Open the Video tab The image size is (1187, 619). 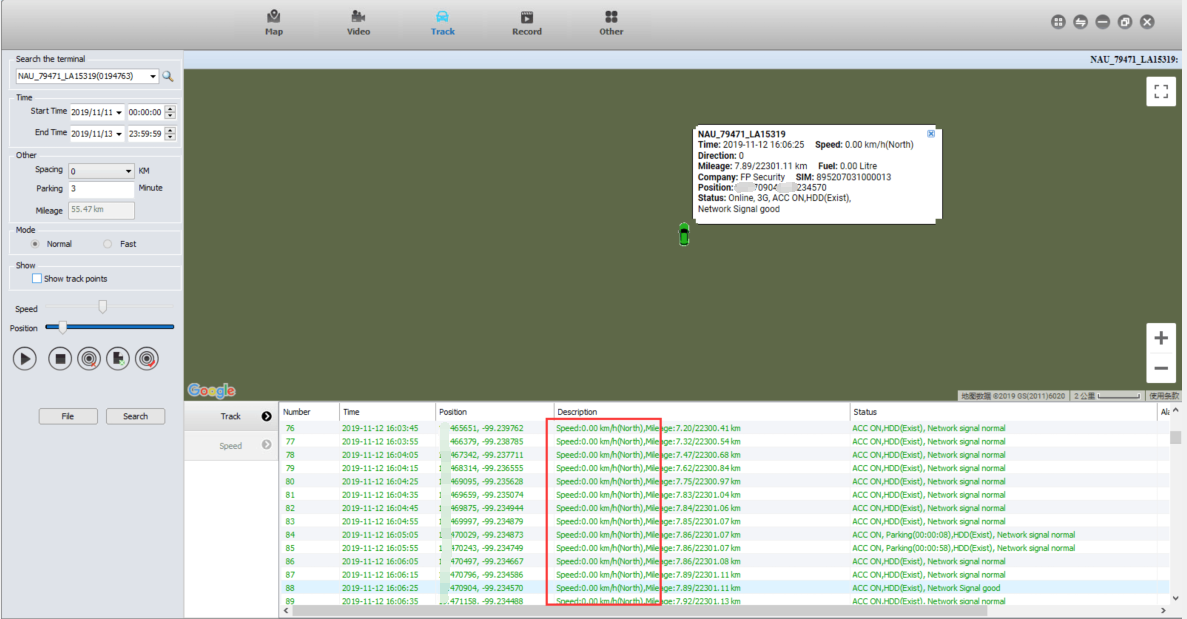358,23
